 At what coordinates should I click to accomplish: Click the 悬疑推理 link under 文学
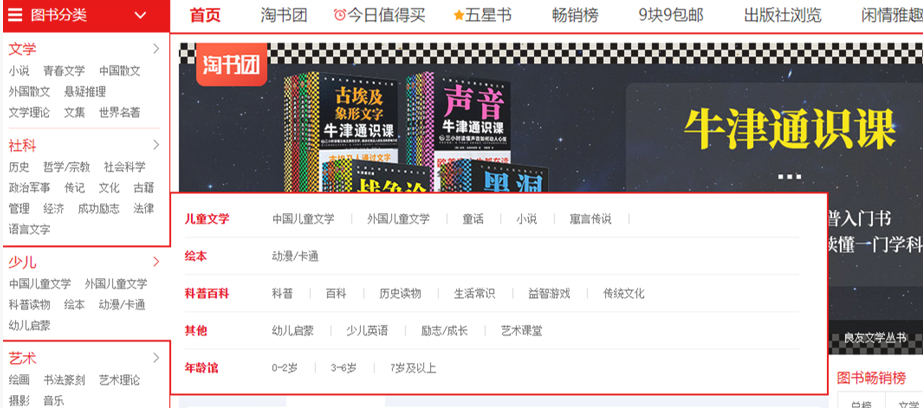[85, 92]
